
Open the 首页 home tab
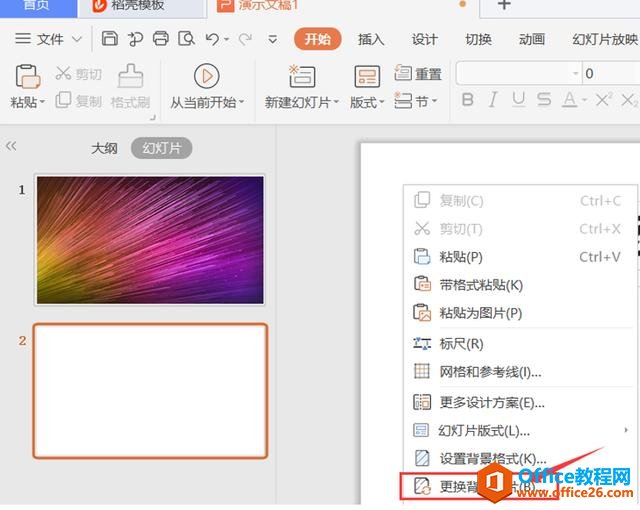coord(38,7)
